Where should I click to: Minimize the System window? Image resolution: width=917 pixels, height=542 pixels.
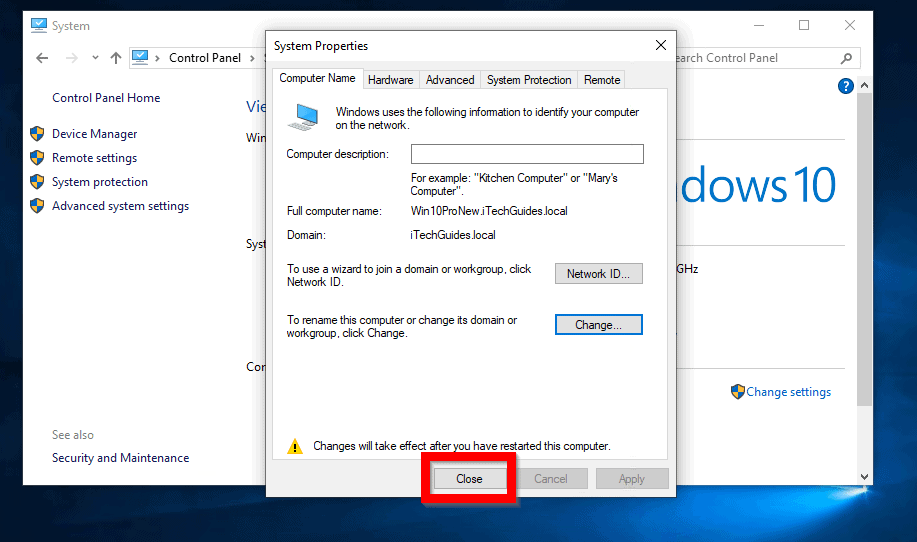coord(759,25)
